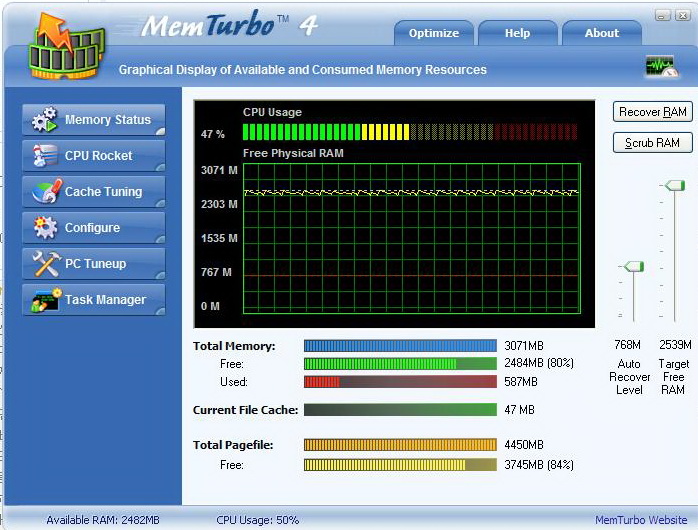Click the '3745MB (84%)' pagefile free value
This screenshot has height=530, width=698.
coord(539,465)
